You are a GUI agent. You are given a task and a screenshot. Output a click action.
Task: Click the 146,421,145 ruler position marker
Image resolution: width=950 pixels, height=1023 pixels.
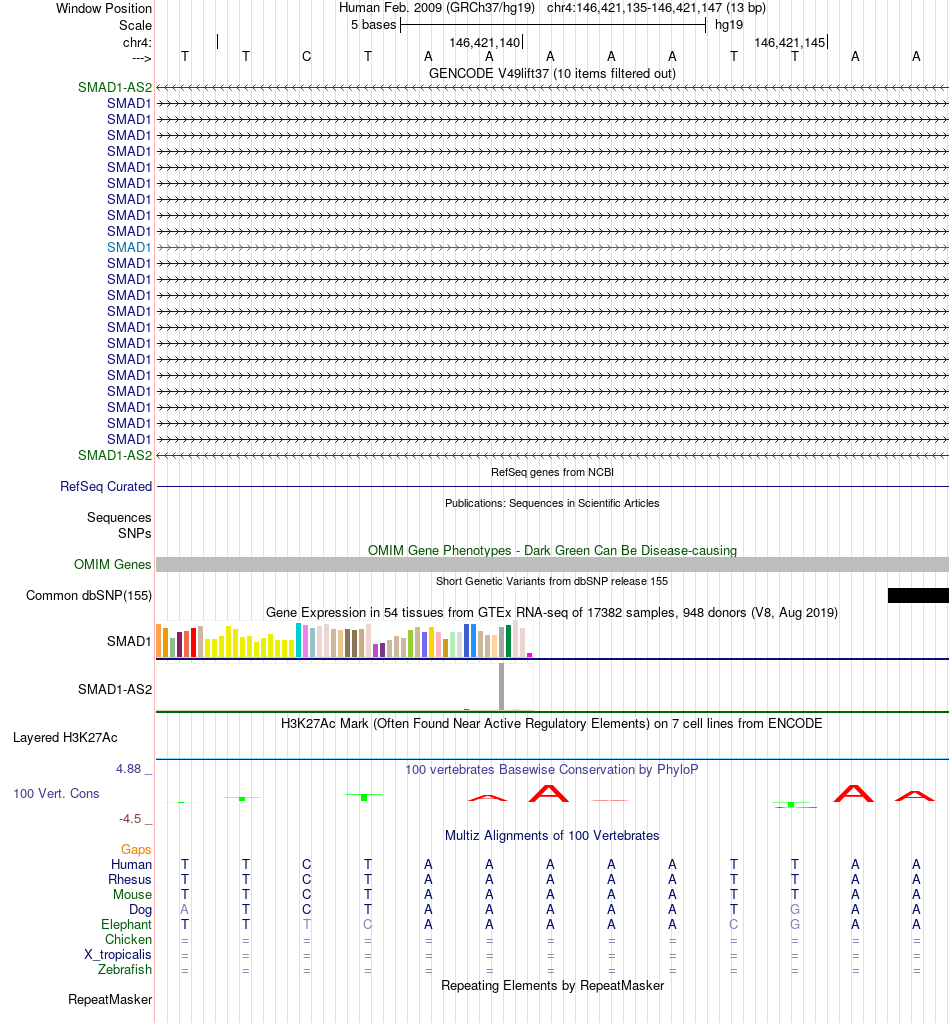(790, 42)
